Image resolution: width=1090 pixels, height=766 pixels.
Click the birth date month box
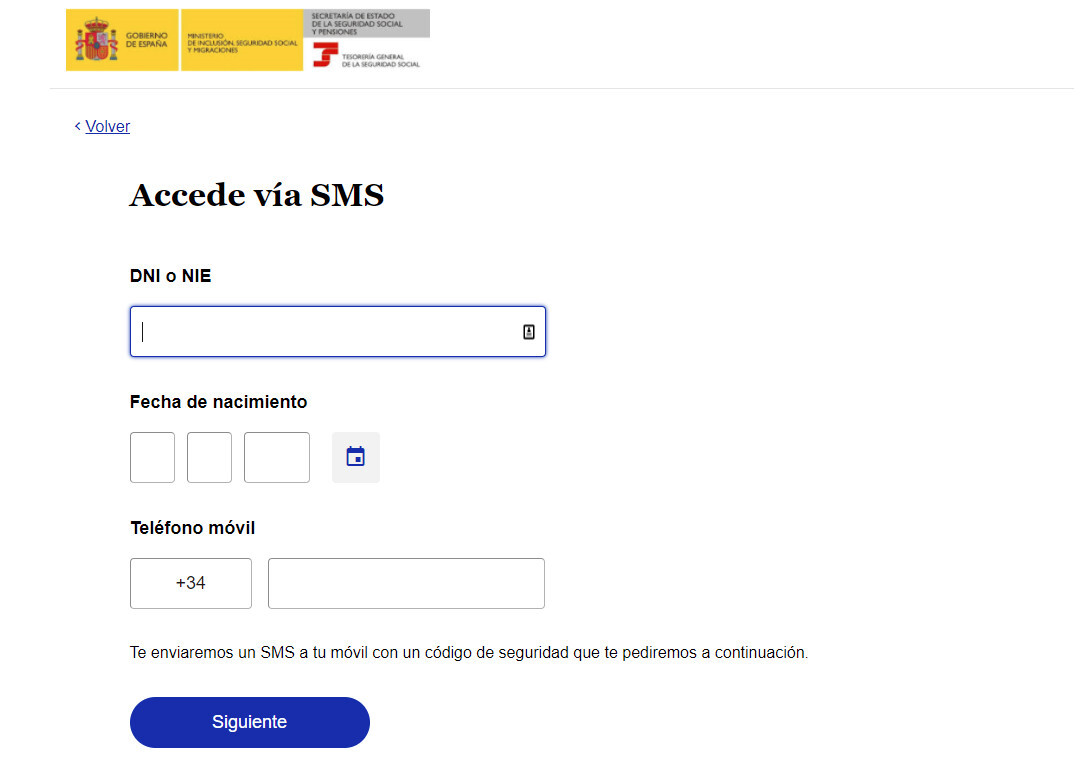[209, 457]
